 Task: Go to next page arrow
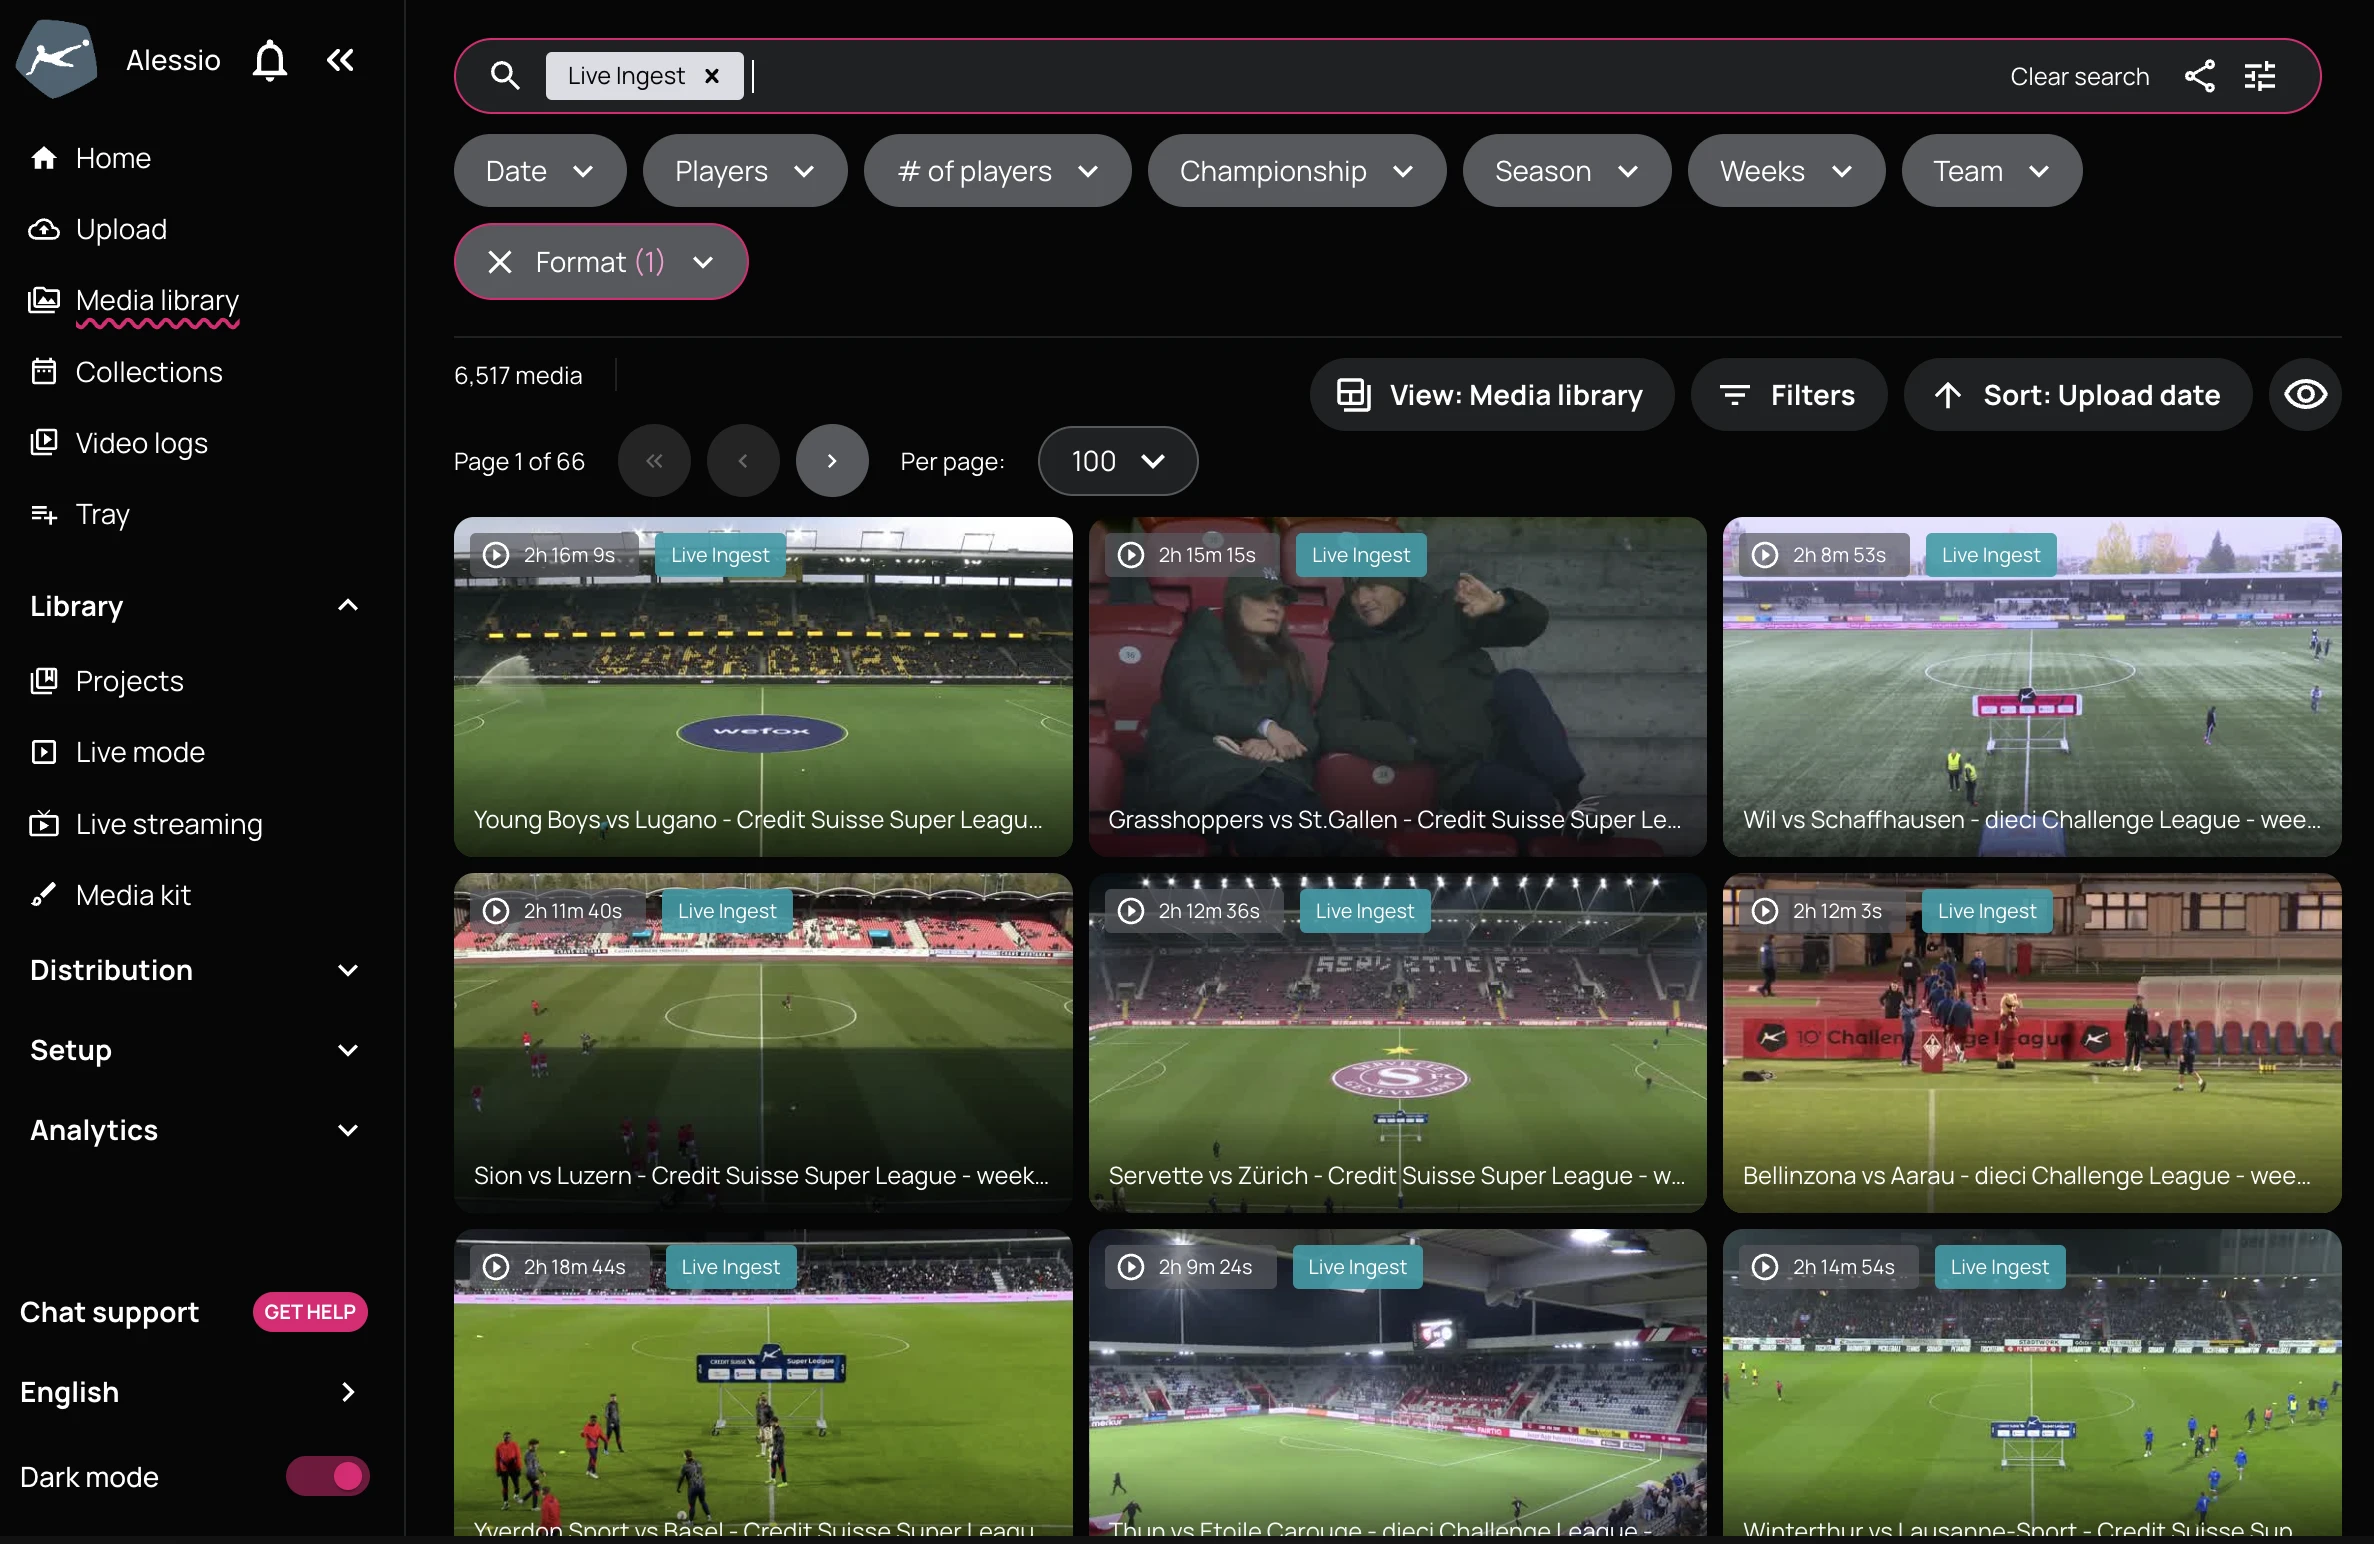pyautogui.click(x=831, y=461)
